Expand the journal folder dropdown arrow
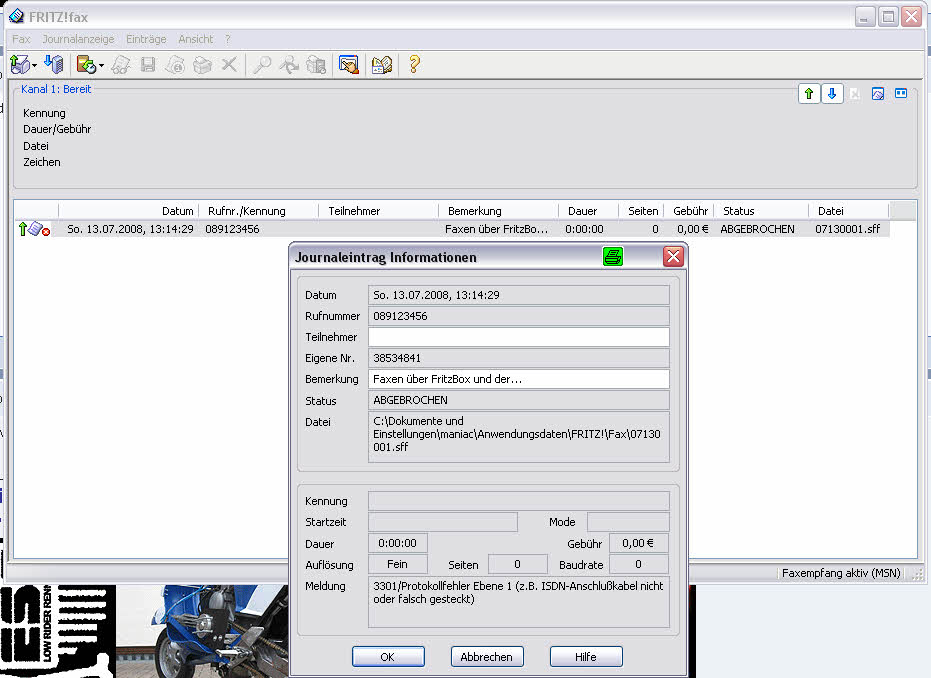This screenshot has width=931, height=678. [102, 65]
